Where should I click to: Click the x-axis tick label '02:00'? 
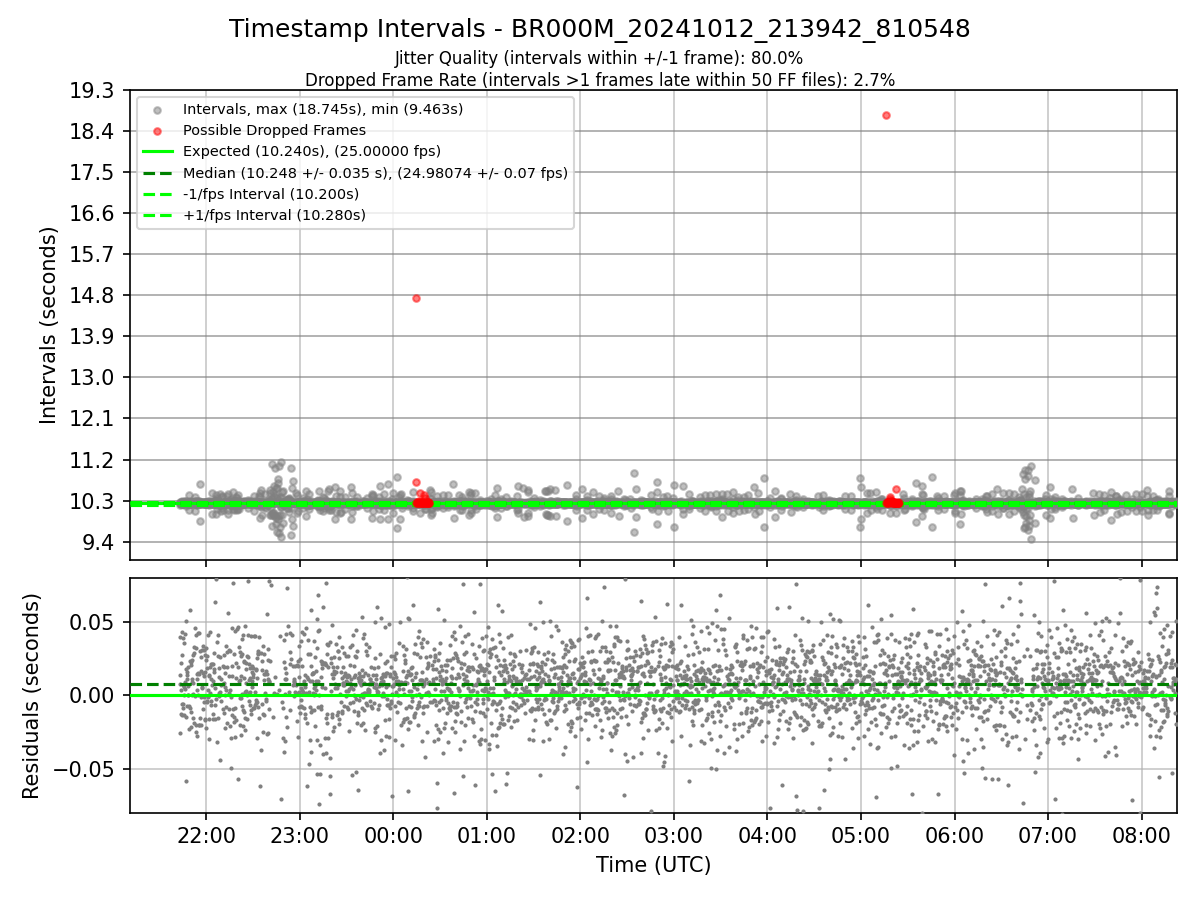tap(580, 834)
